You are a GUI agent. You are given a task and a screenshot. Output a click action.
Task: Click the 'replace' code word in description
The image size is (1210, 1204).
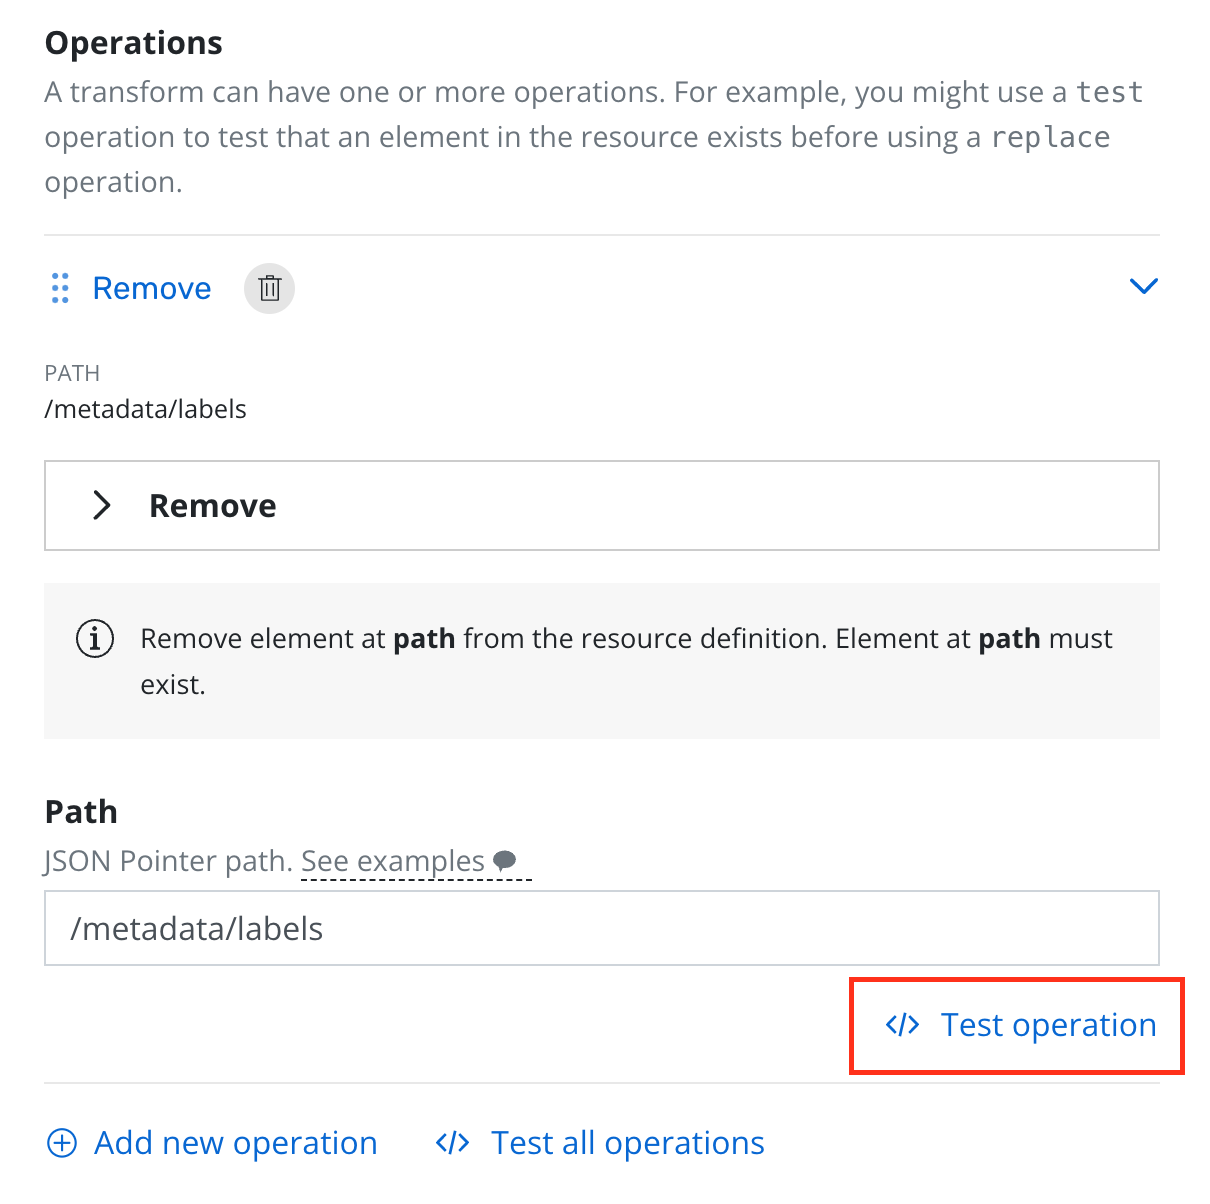[1050, 137]
